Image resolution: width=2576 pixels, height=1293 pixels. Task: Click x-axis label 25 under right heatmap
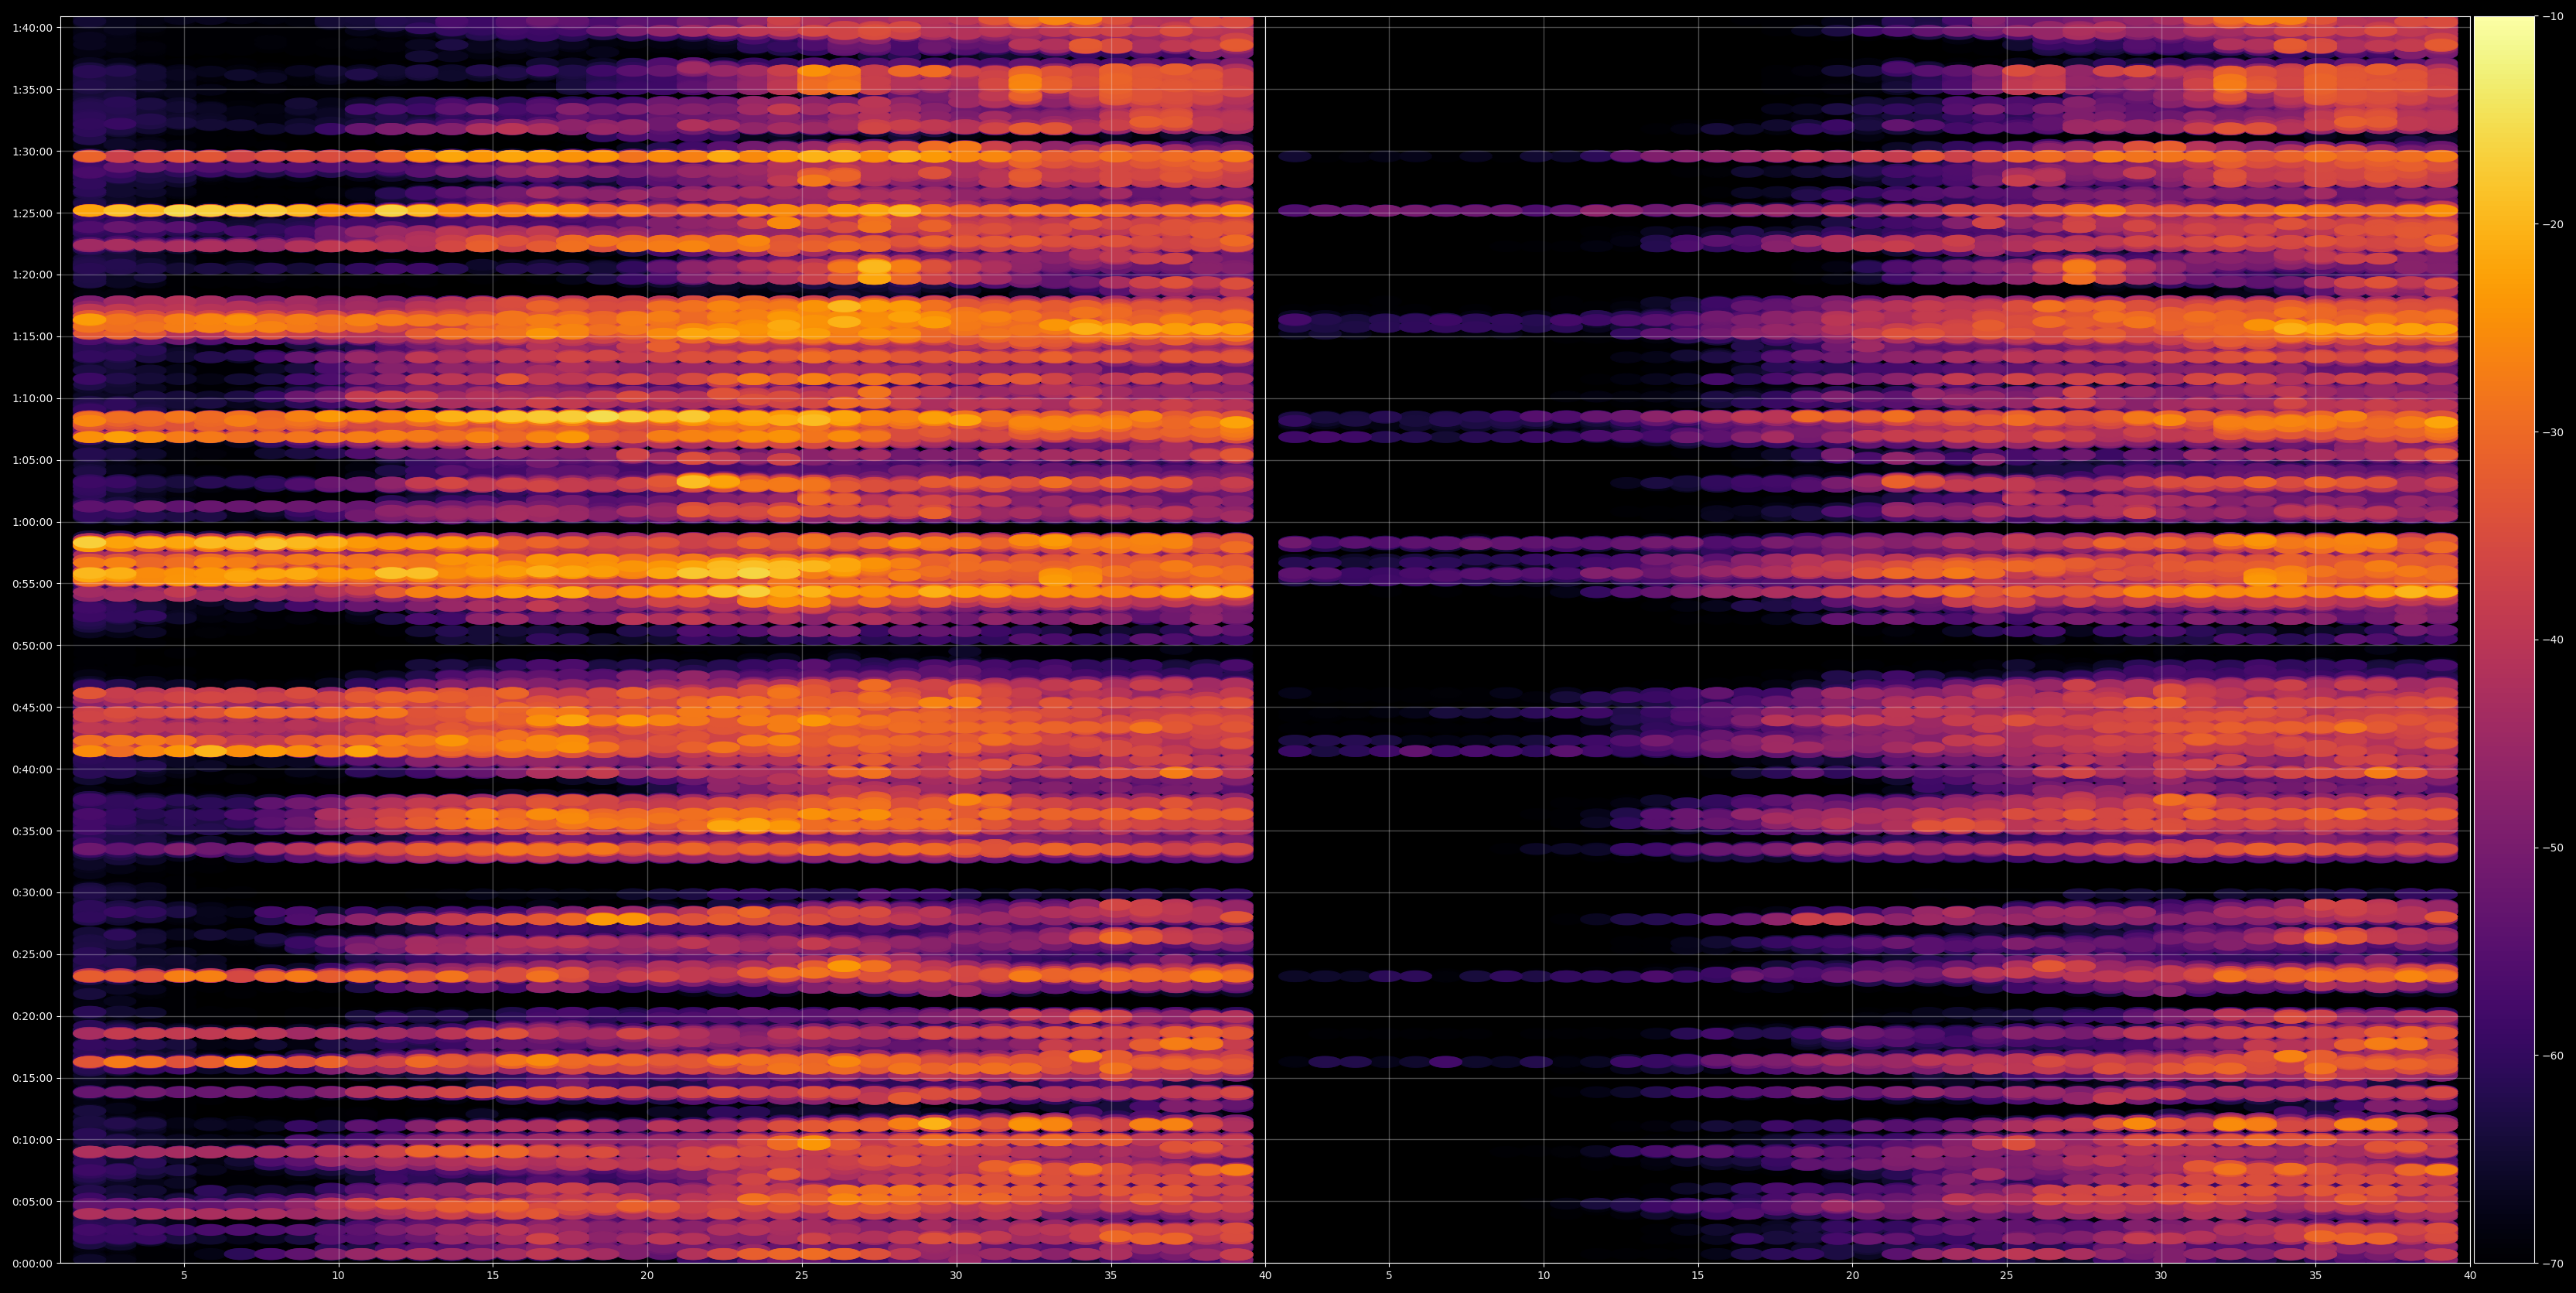(2007, 1276)
